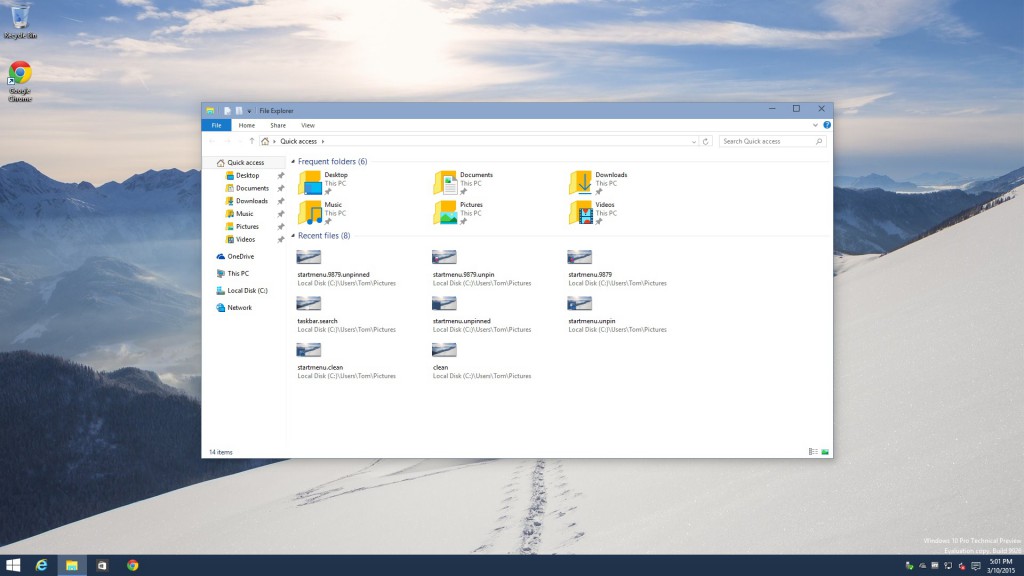
Task: Click the search magnifier icon
Action: click(x=819, y=142)
